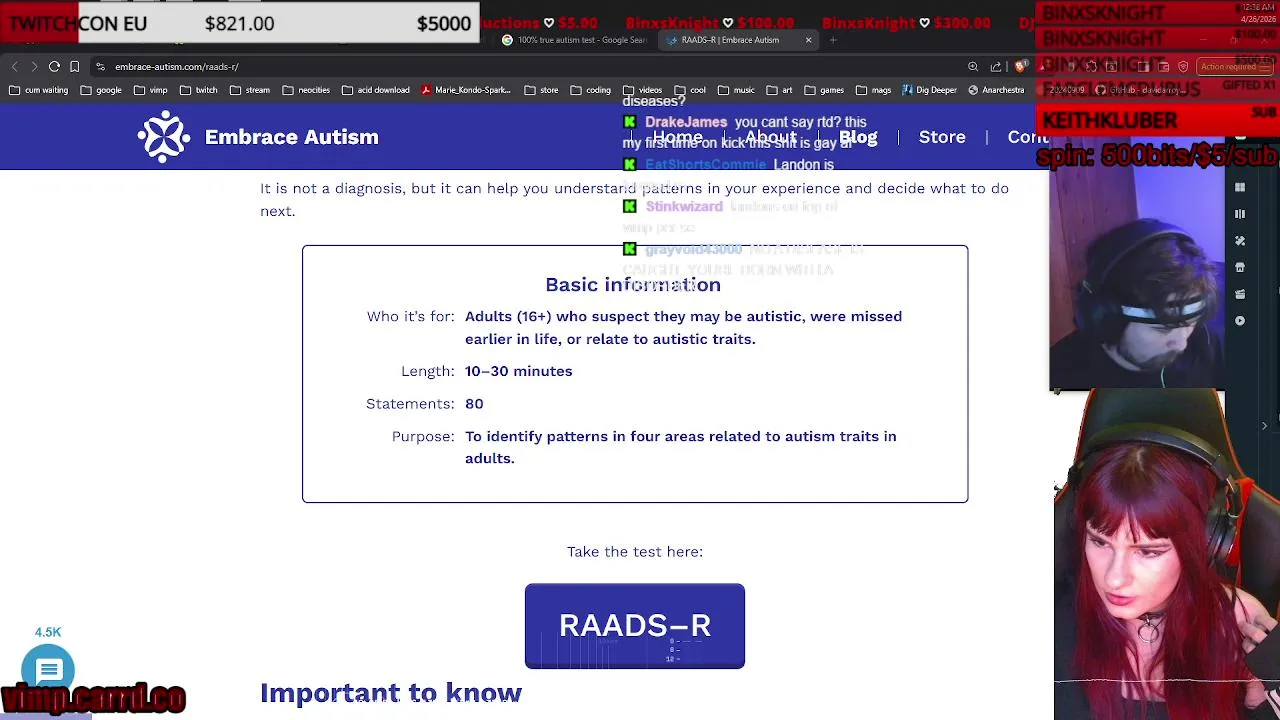
Task: Click 'Take the test here:' text
Action: click(635, 552)
